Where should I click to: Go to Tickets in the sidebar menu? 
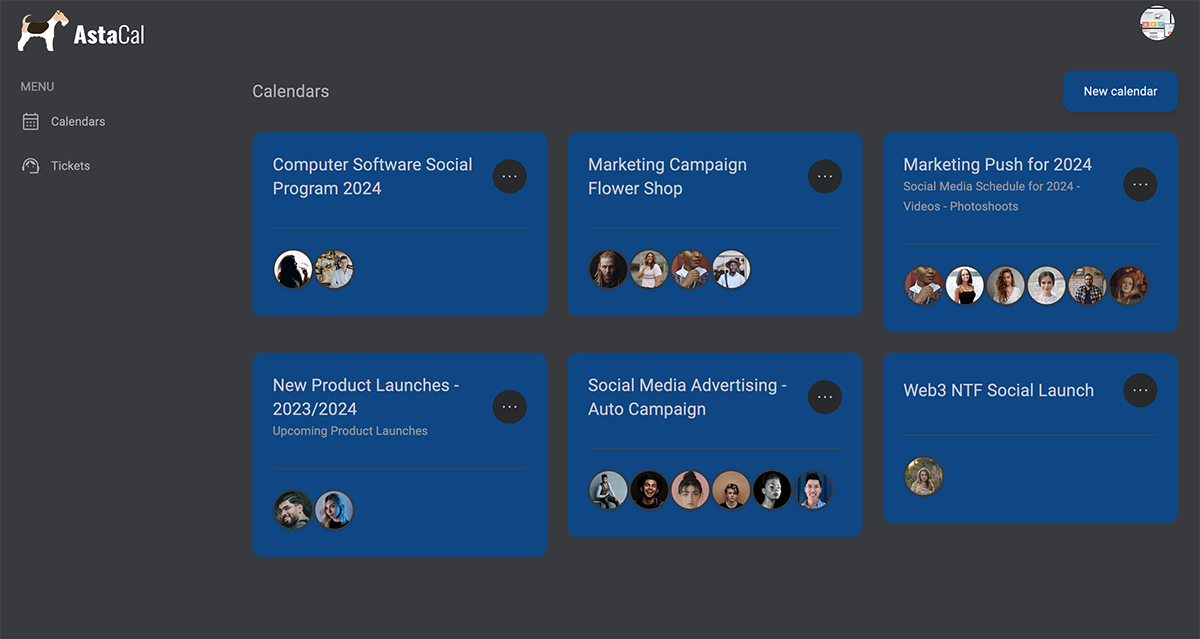(x=70, y=166)
